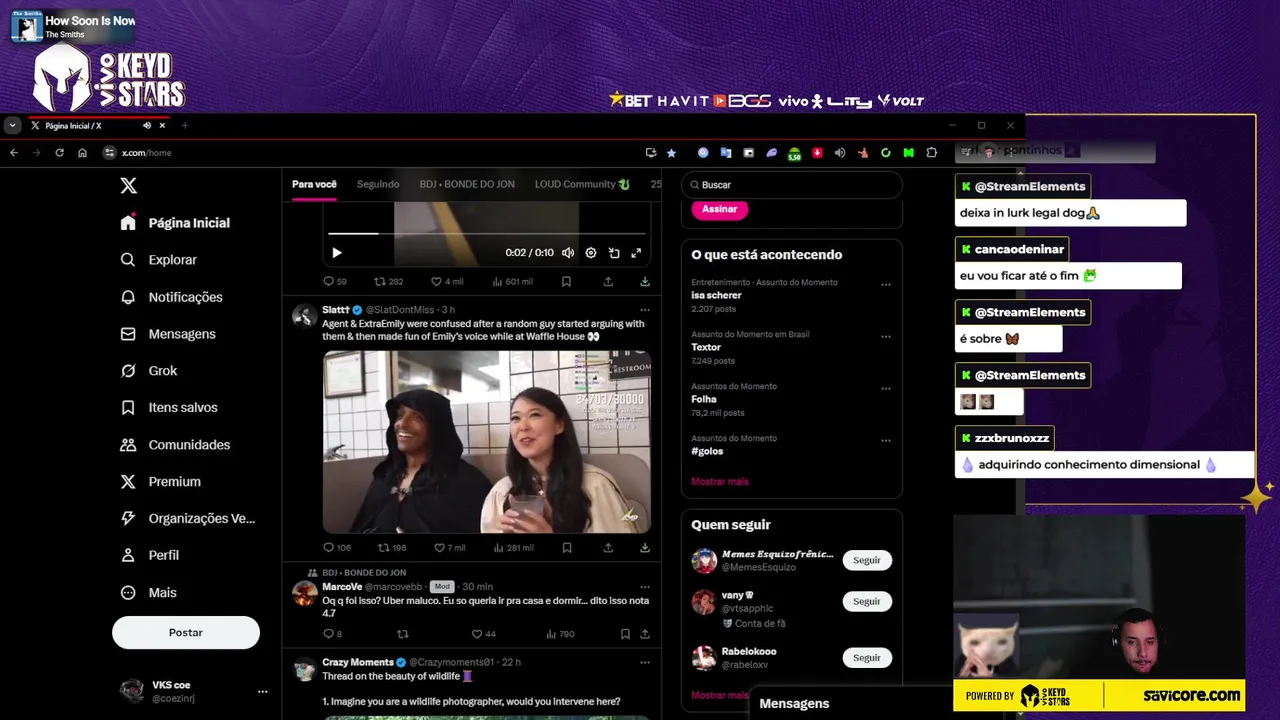Open options for the Folha trend

pos(885,388)
